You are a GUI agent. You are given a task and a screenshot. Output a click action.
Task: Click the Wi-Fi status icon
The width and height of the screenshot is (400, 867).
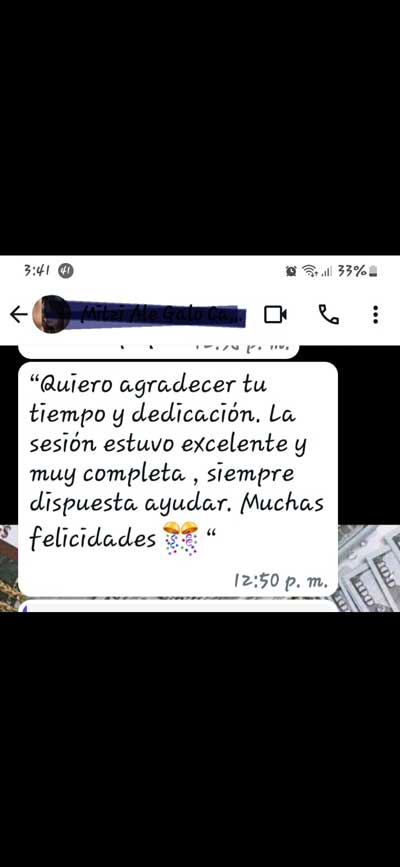point(309,271)
